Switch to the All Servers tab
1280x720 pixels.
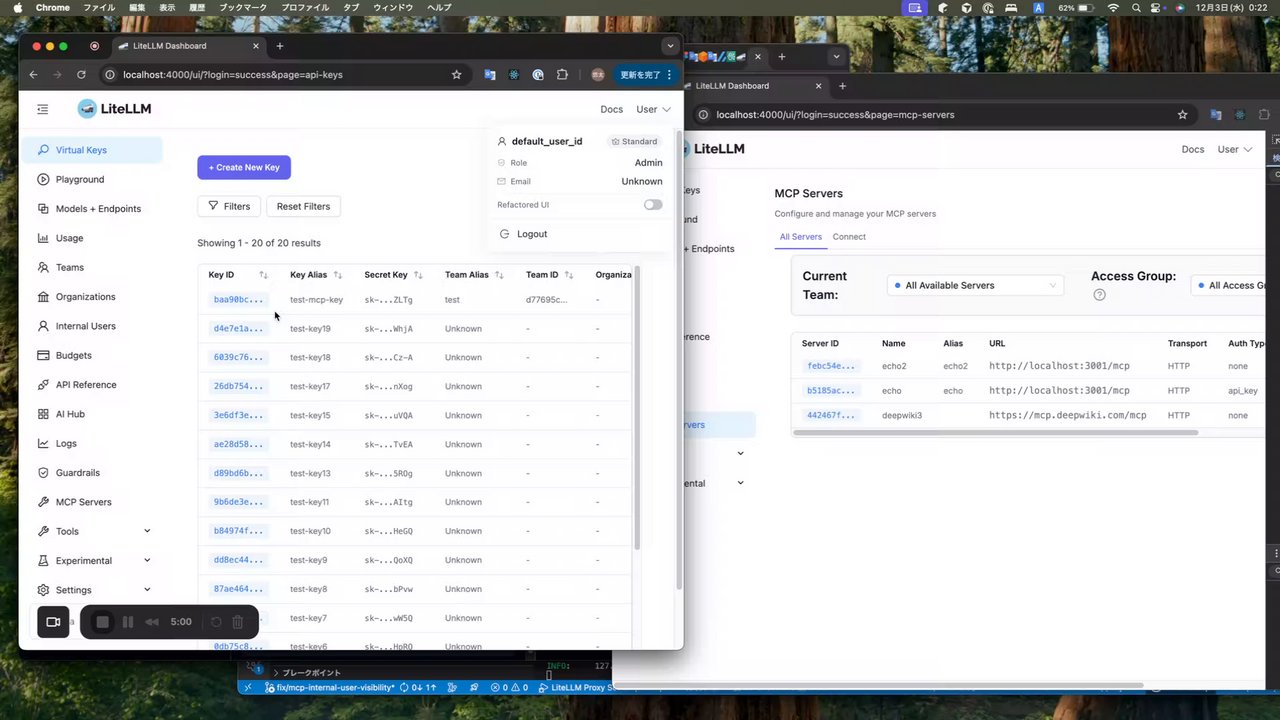point(800,237)
